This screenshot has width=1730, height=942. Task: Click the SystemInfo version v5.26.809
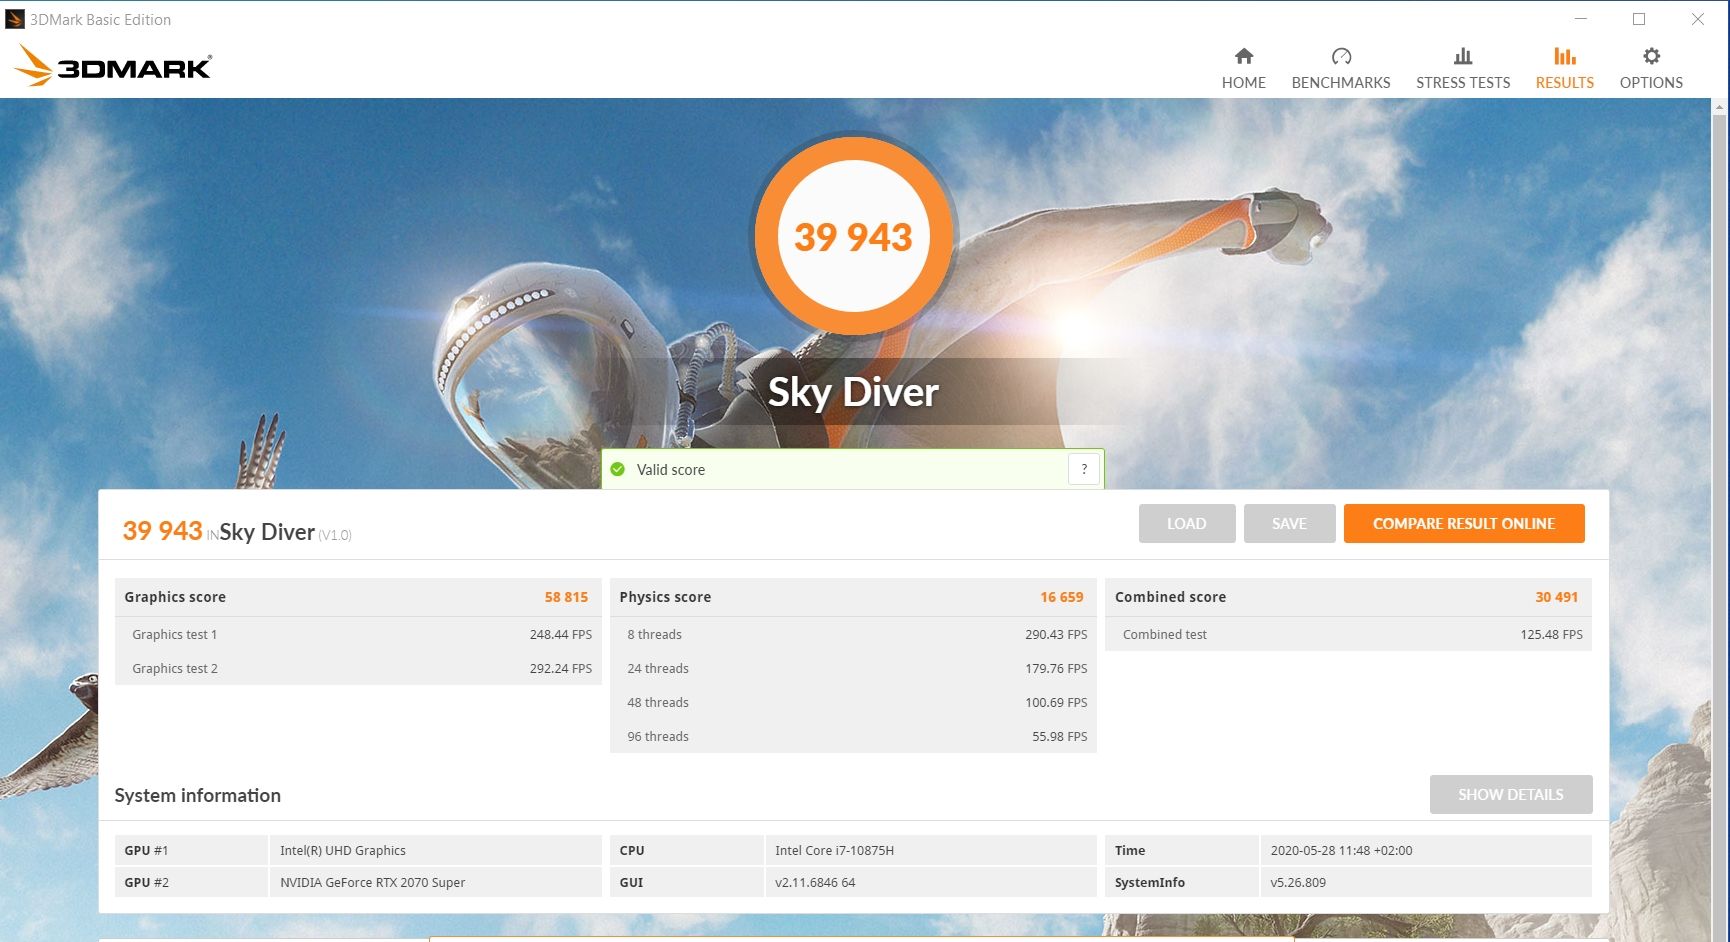(1298, 883)
